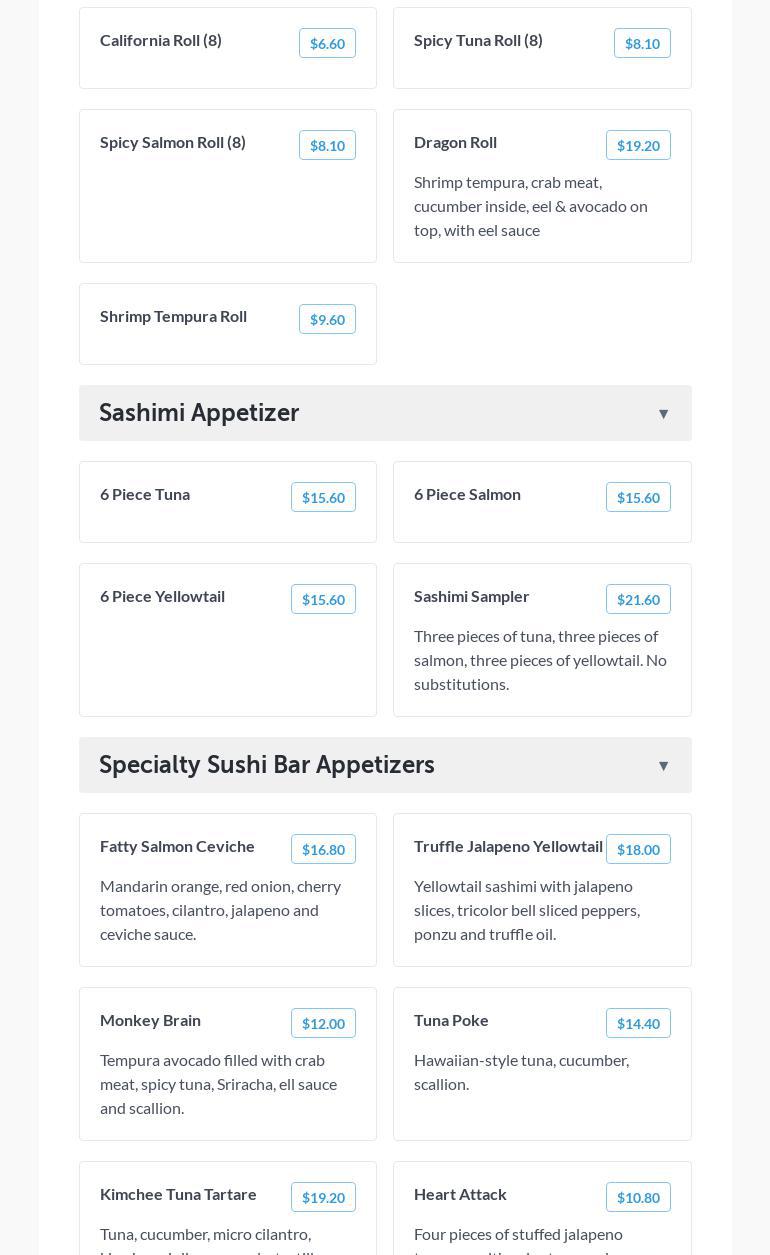This screenshot has width=770, height=1255.
Task: Click the $14.40 Tuna Poke price button
Action: (x=638, y=1024)
